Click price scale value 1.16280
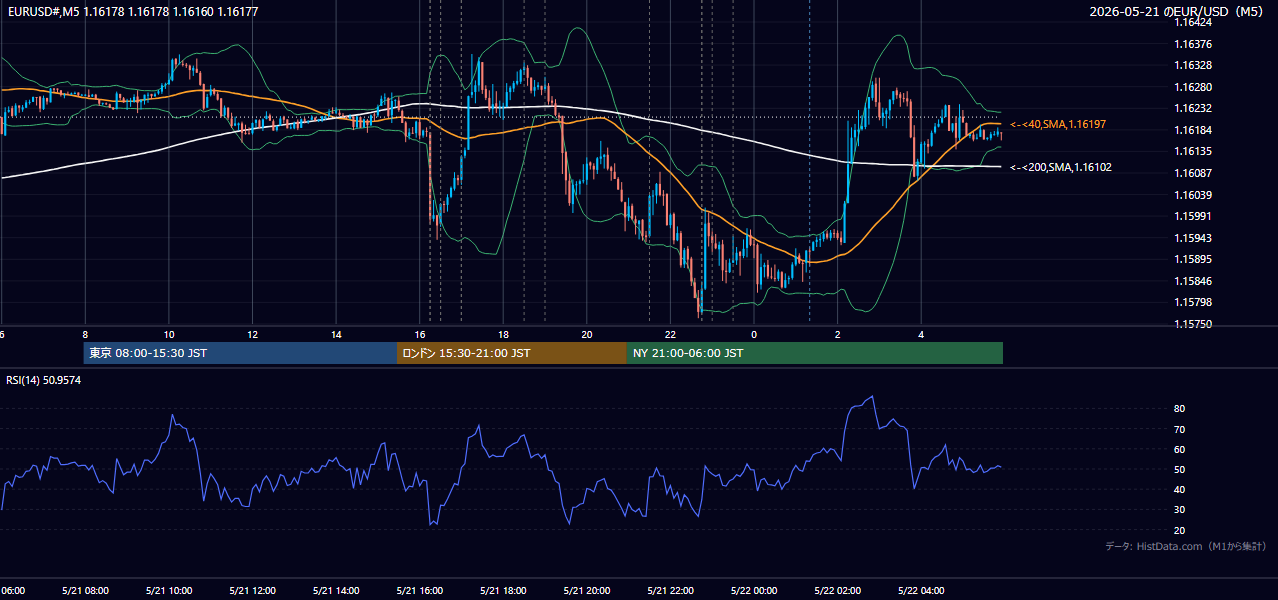The image size is (1278, 600). tap(1192, 87)
